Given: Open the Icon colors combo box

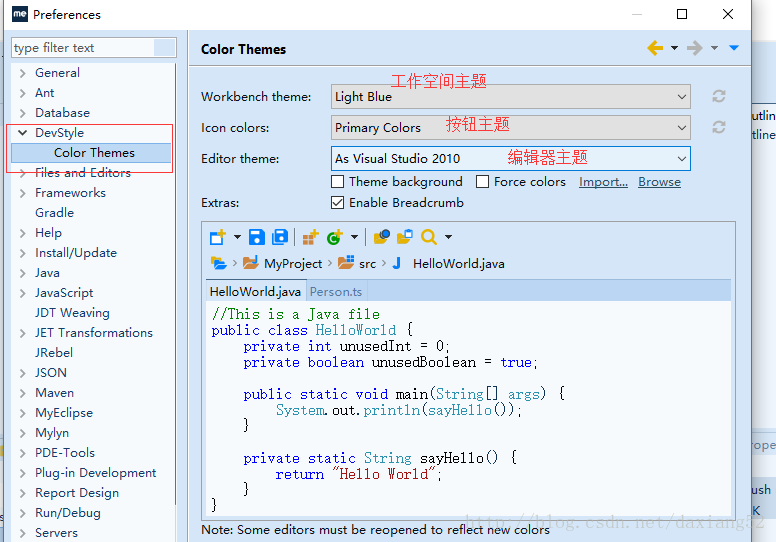Looking at the screenshot, I should point(511,128).
